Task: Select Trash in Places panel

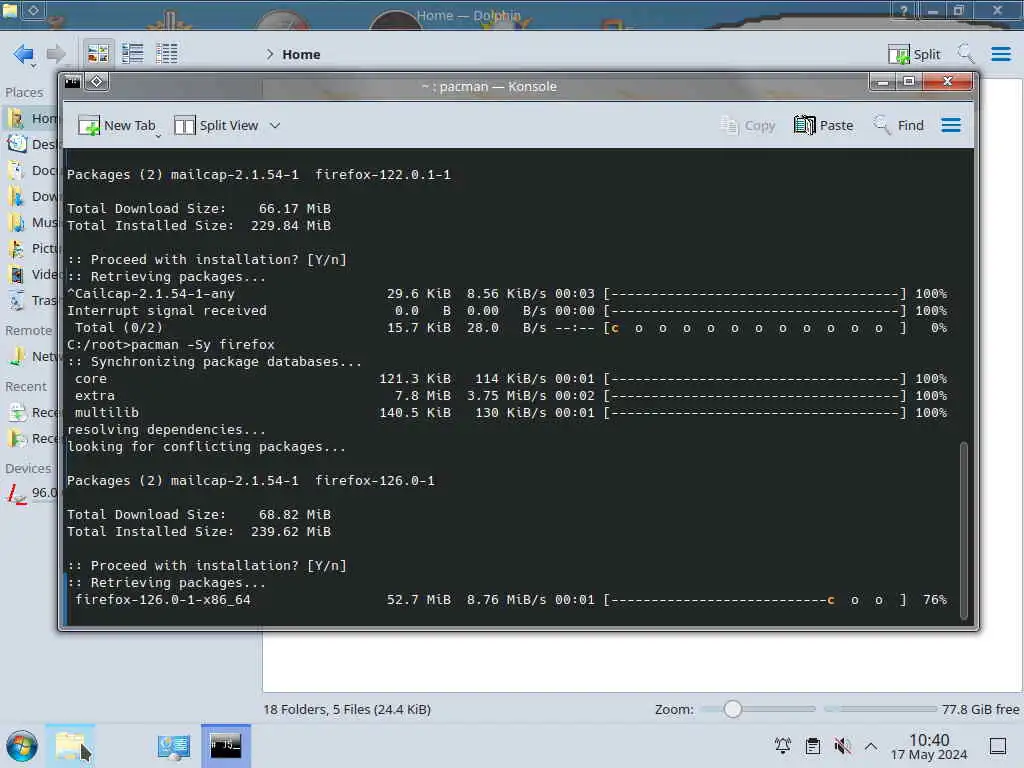Action: click(31, 301)
